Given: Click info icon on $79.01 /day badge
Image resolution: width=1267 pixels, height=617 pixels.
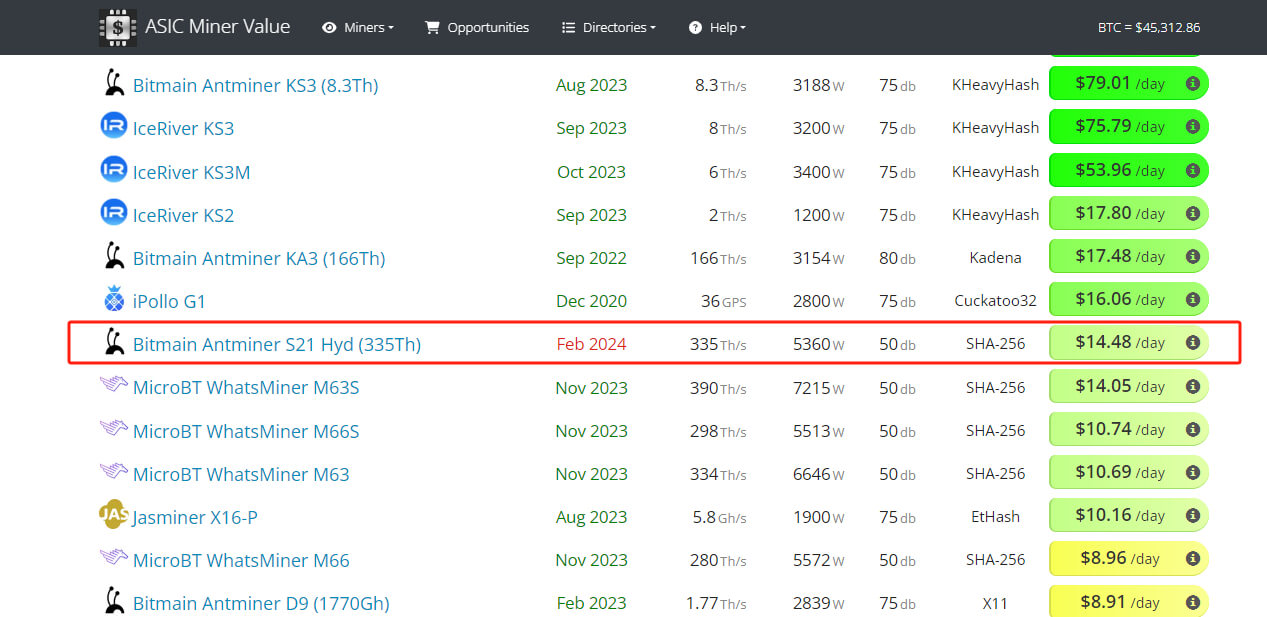Looking at the screenshot, I should [1192, 84].
